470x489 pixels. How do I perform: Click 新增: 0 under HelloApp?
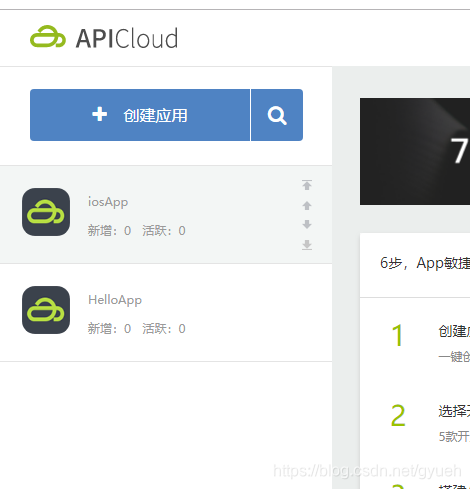pos(109,328)
